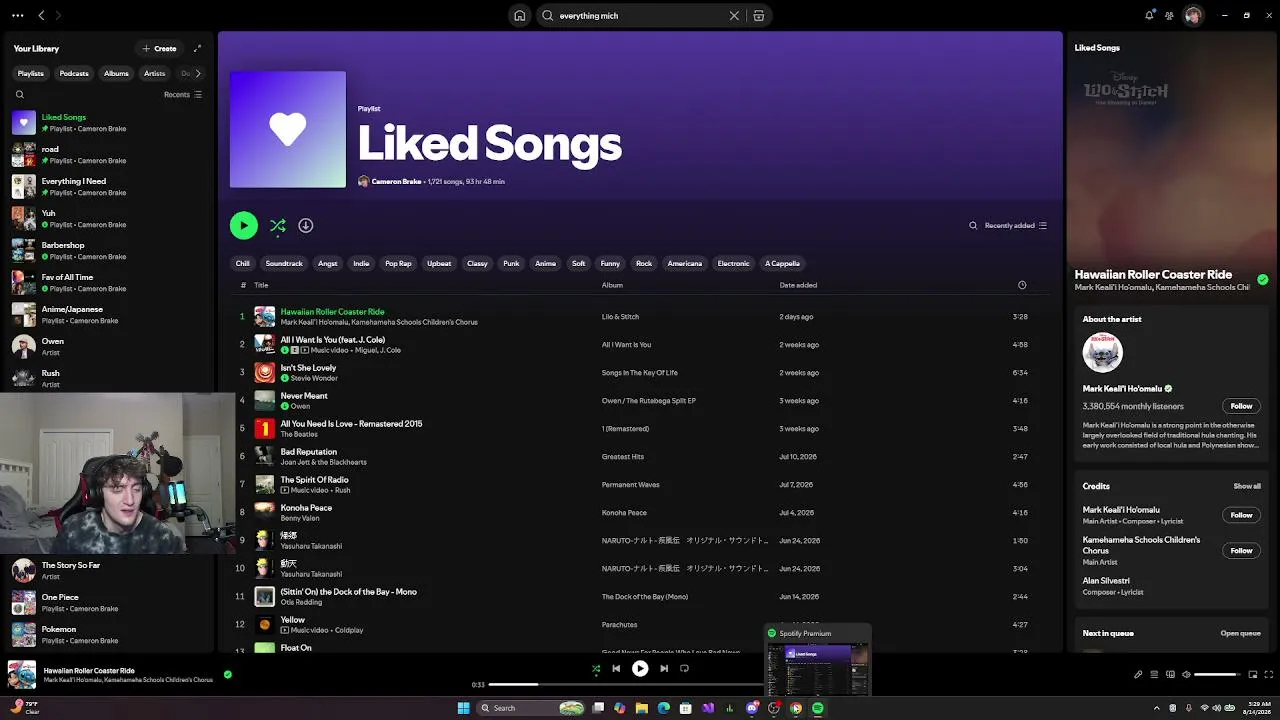
Task: Toggle the saved check in the right panel
Action: click(x=1263, y=280)
